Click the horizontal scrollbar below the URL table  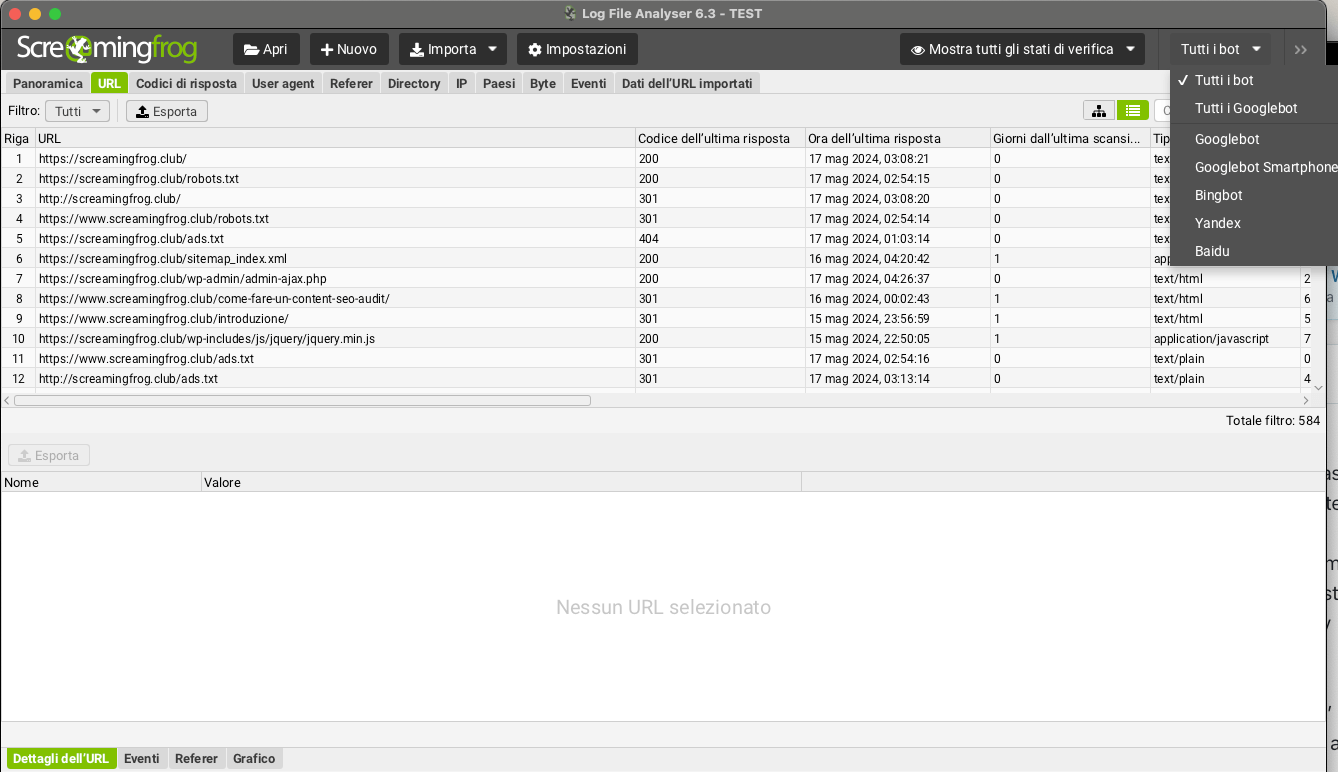(300, 399)
